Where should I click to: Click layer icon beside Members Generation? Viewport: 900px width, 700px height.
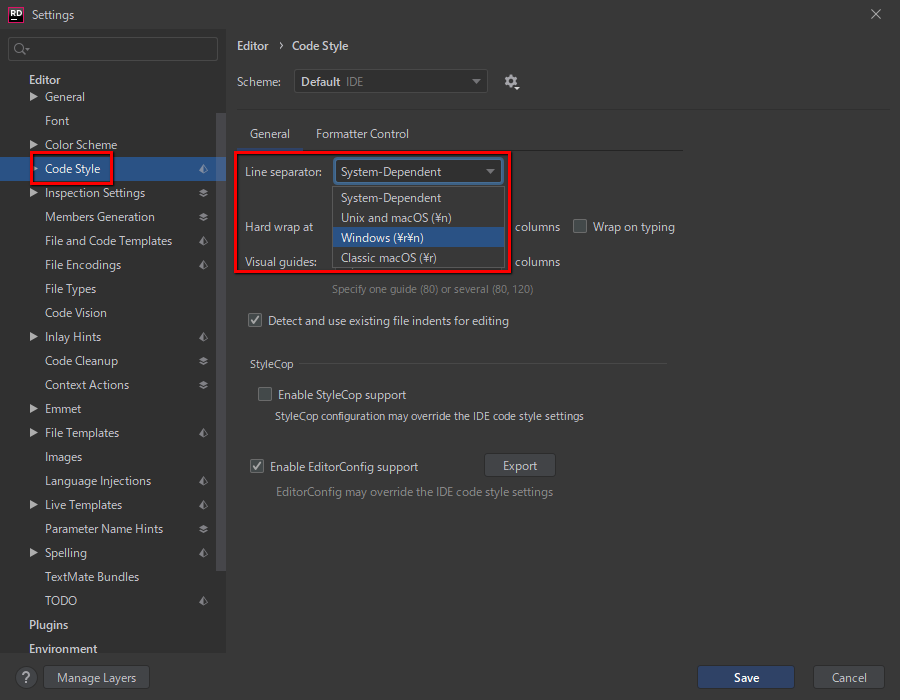point(203,217)
